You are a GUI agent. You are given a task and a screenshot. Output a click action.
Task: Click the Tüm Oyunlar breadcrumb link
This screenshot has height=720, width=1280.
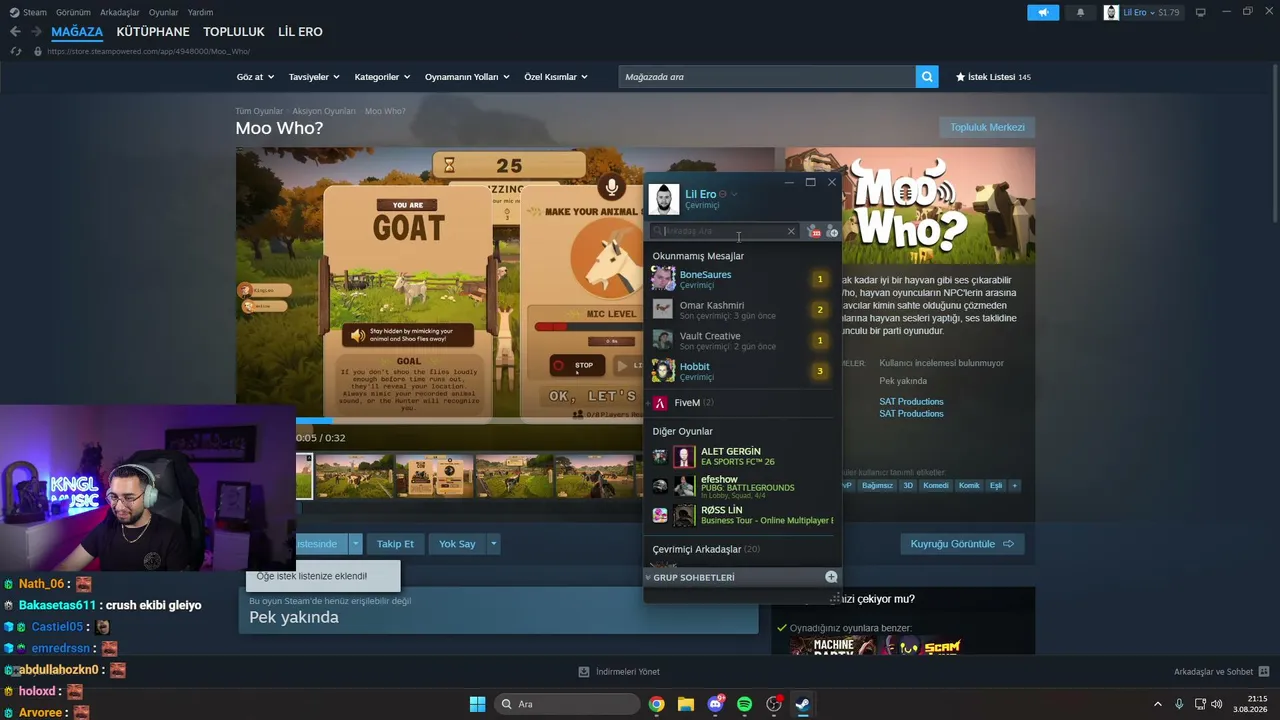point(259,111)
